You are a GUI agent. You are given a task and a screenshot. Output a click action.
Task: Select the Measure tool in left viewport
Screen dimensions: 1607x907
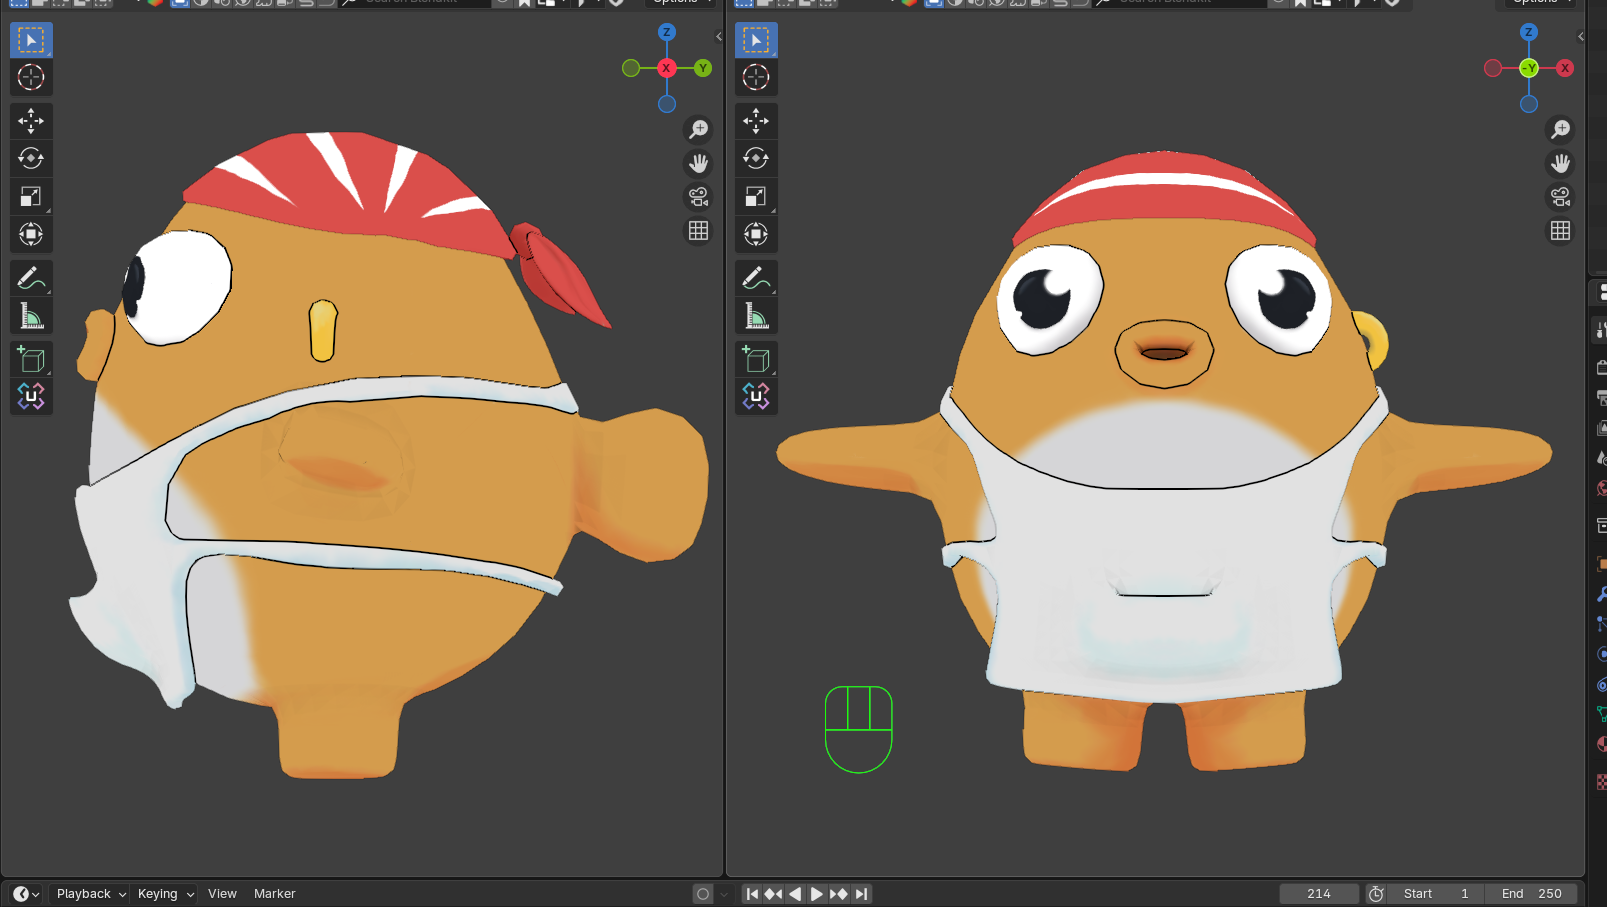(31, 317)
